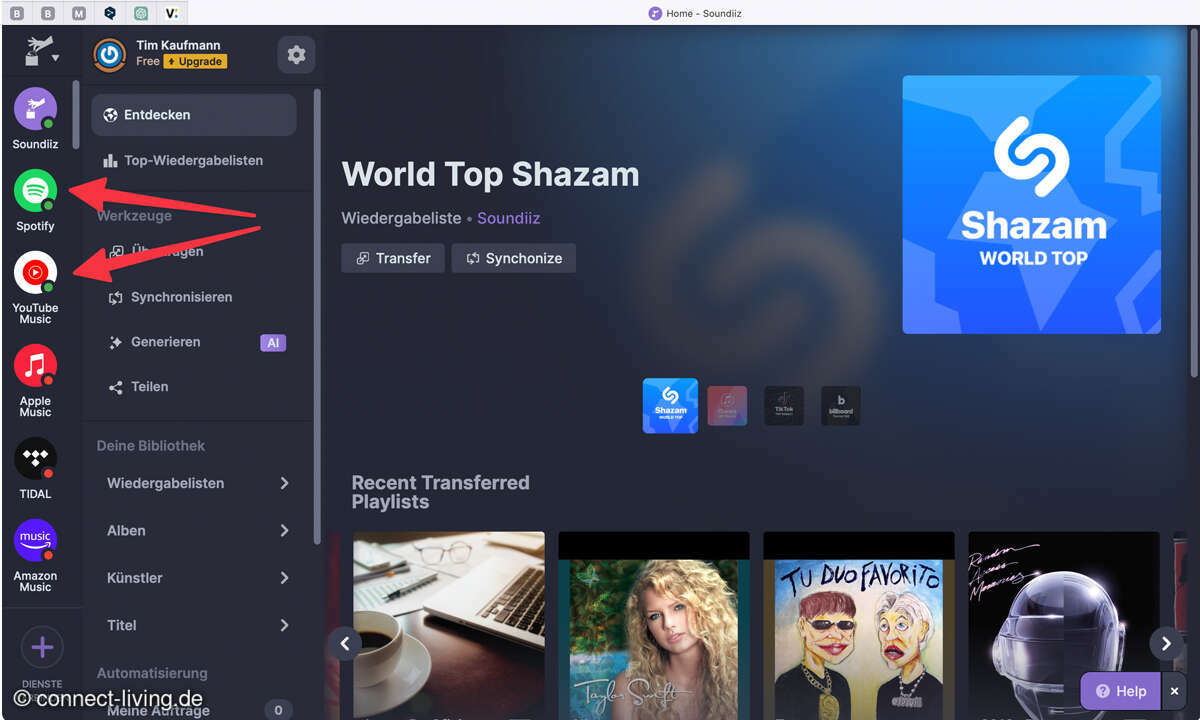Screen dimensions: 1200x720
Task: Click the Automatisierung section label
Action: pos(152,673)
